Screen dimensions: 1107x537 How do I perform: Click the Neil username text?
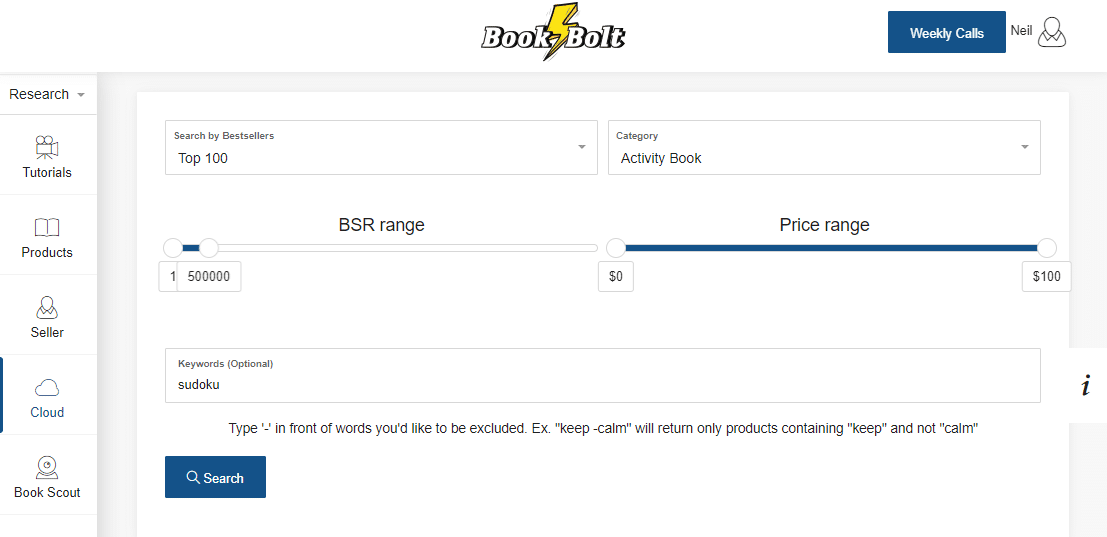click(1022, 31)
